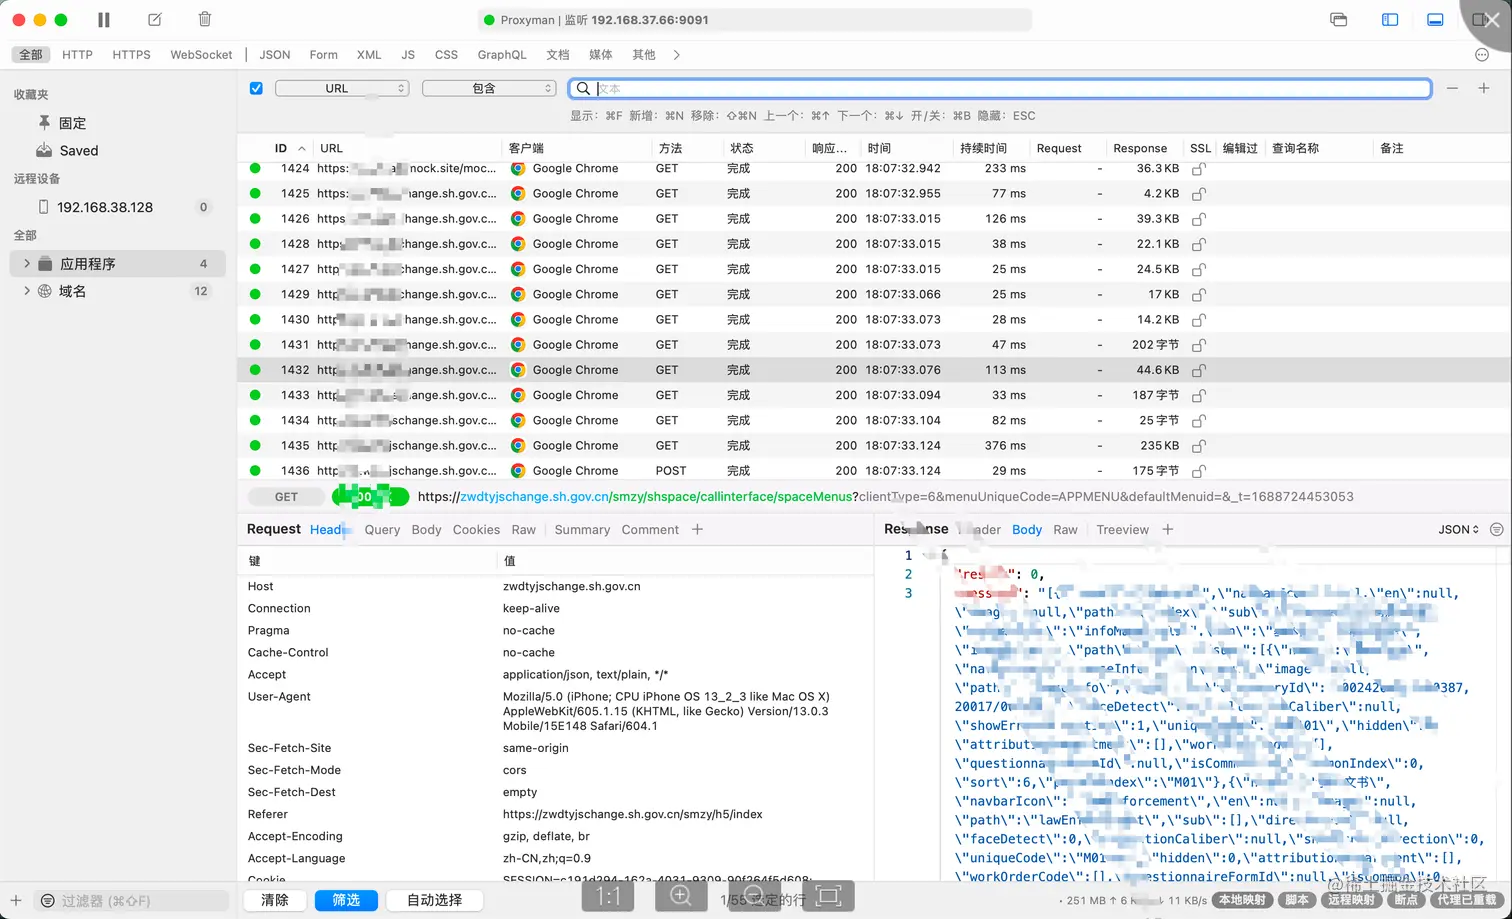
Task: Filter by the 媒体 tab
Action: click(x=601, y=55)
